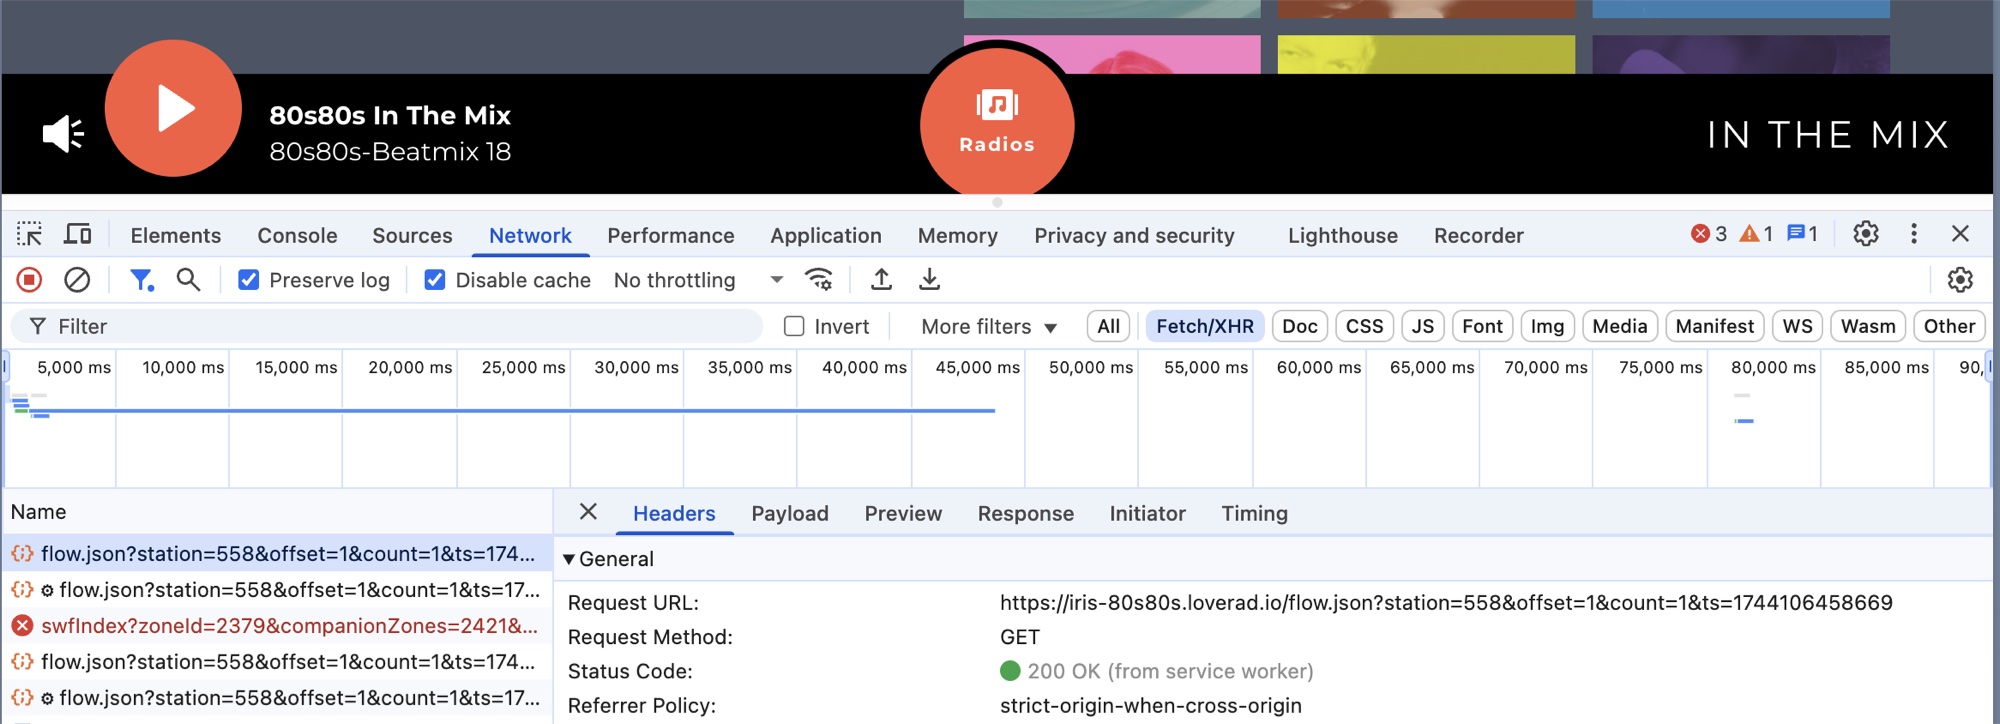This screenshot has width=2000, height=724.
Task: Stop recording the network log
Action: (x=30, y=280)
